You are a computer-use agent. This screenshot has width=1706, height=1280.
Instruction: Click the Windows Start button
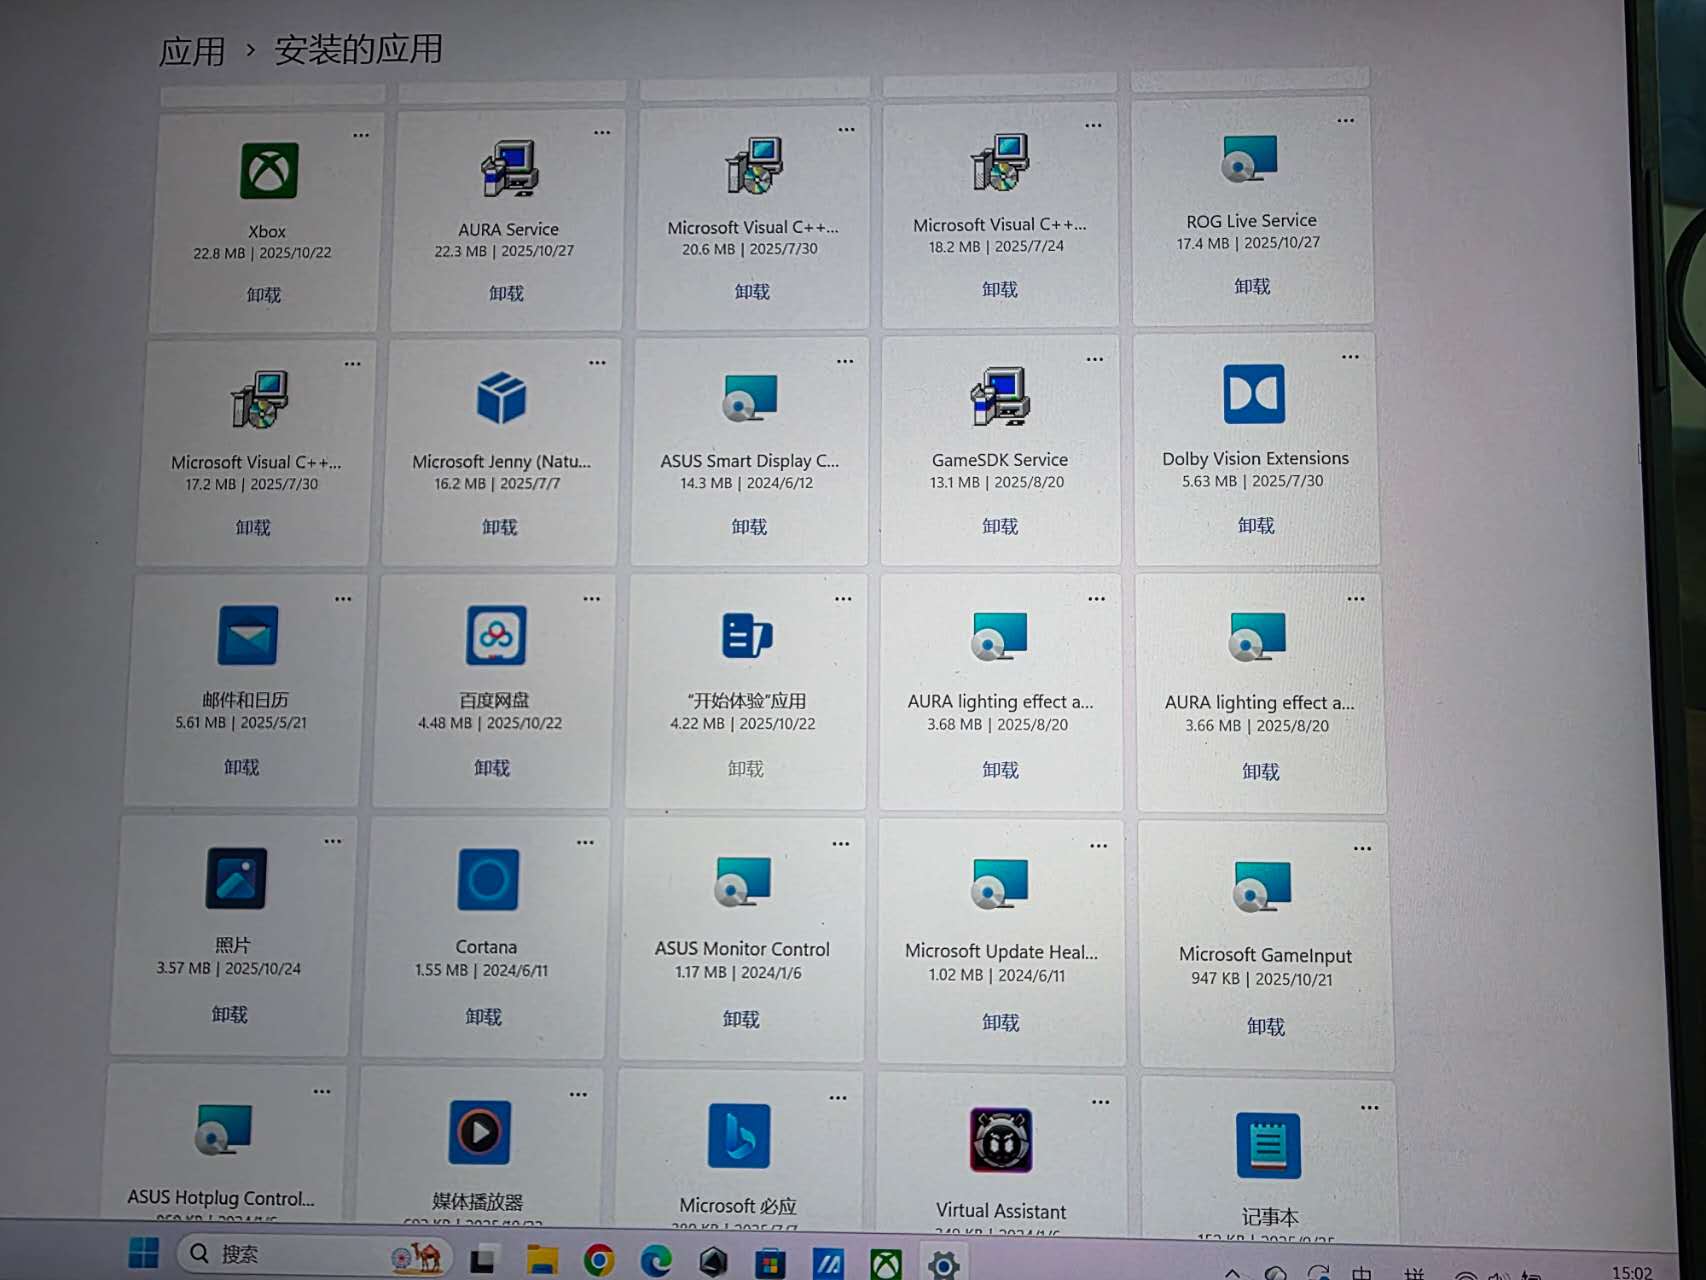pyautogui.click(x=144, y=1253)
